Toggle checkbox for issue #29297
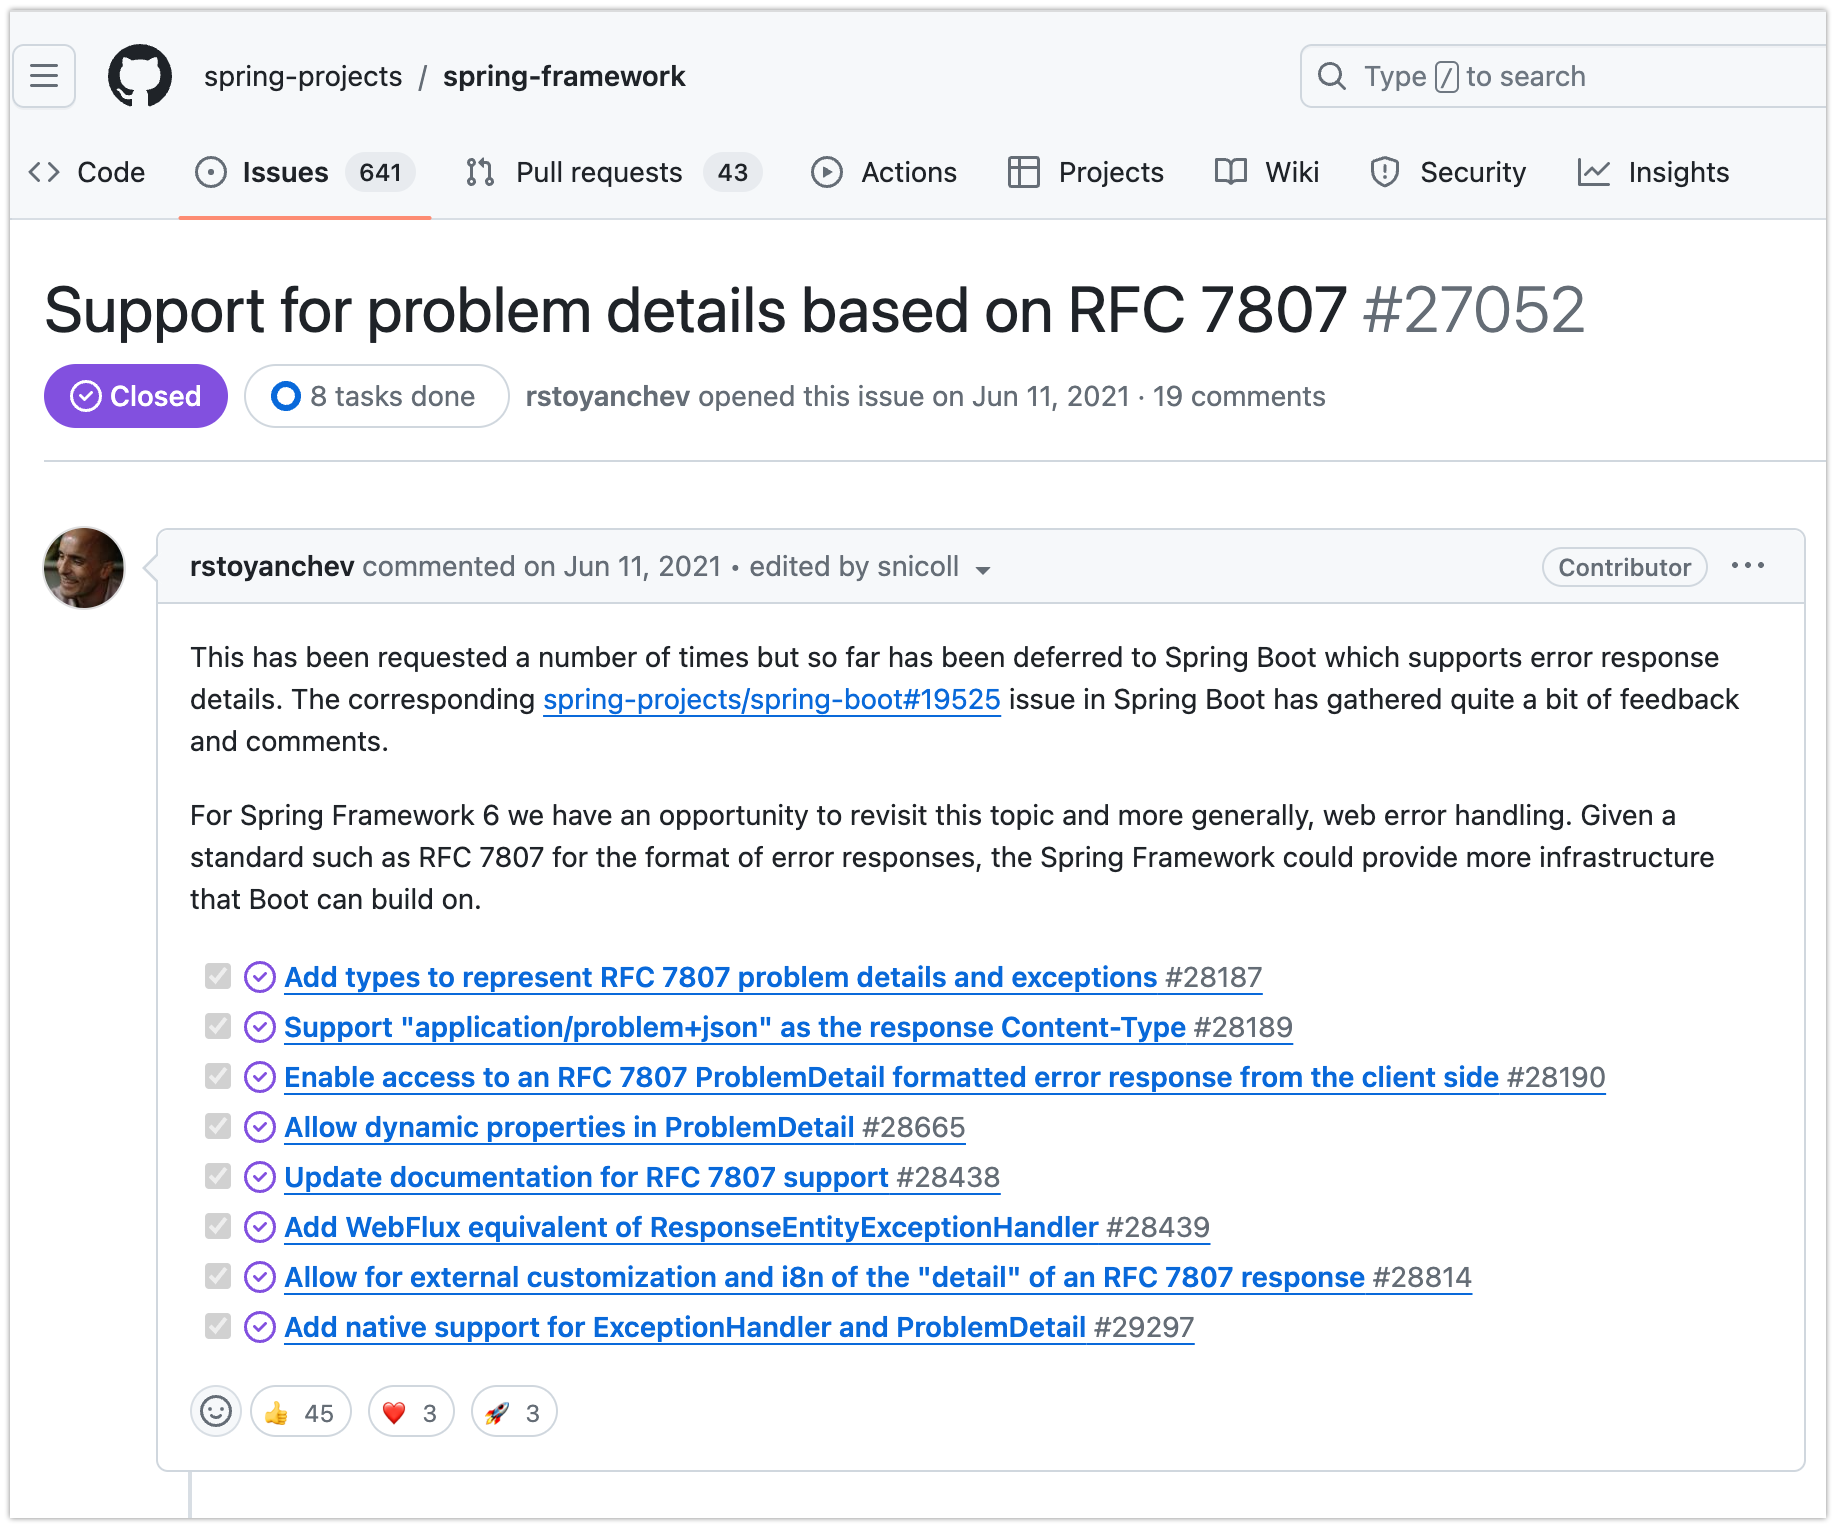Image resolution: width=1836 pixels, height=1528 pixels. pos(218,1326)
